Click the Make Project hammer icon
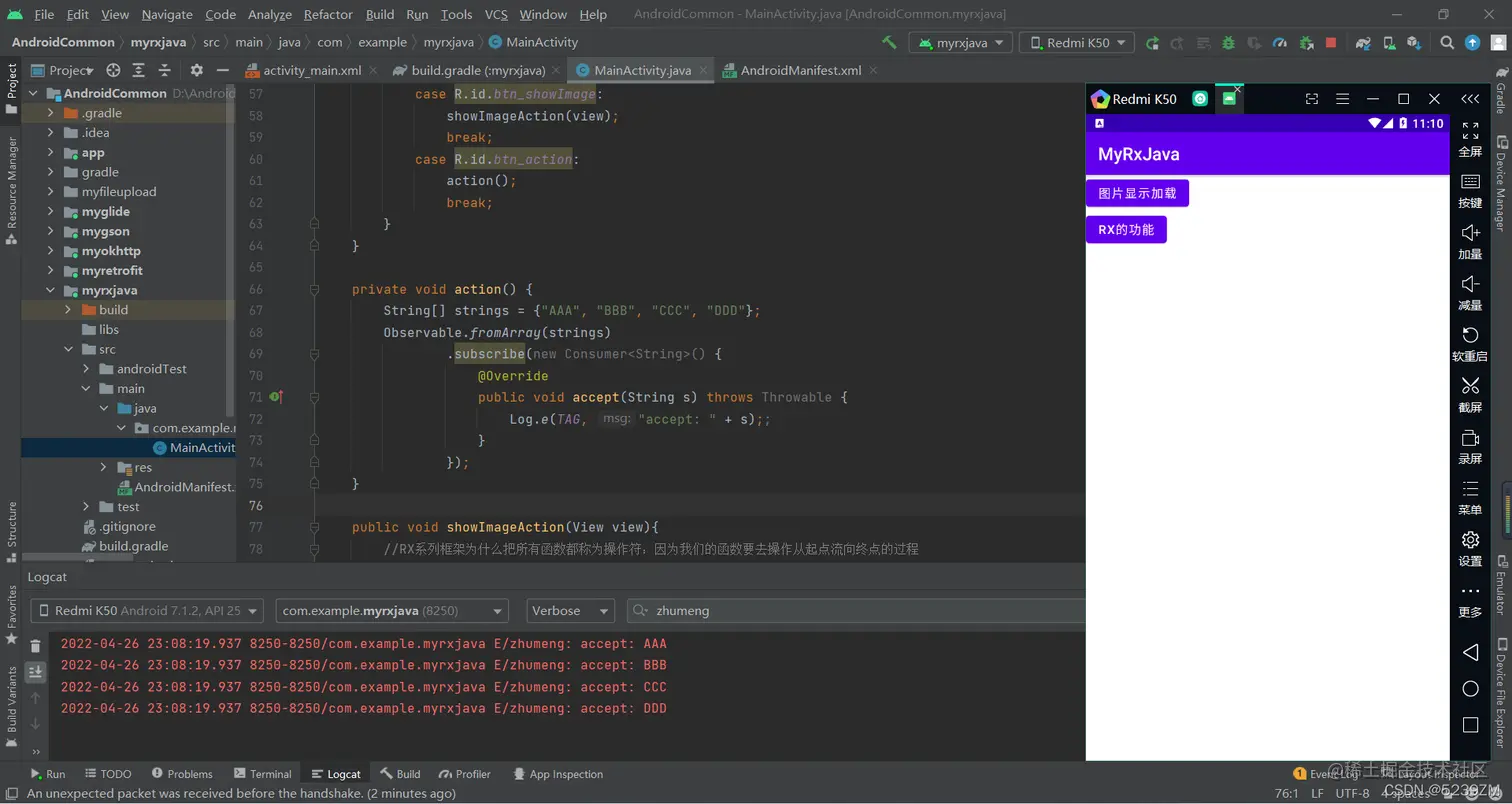The image size is (1512, 804). [x=889, y=43]
